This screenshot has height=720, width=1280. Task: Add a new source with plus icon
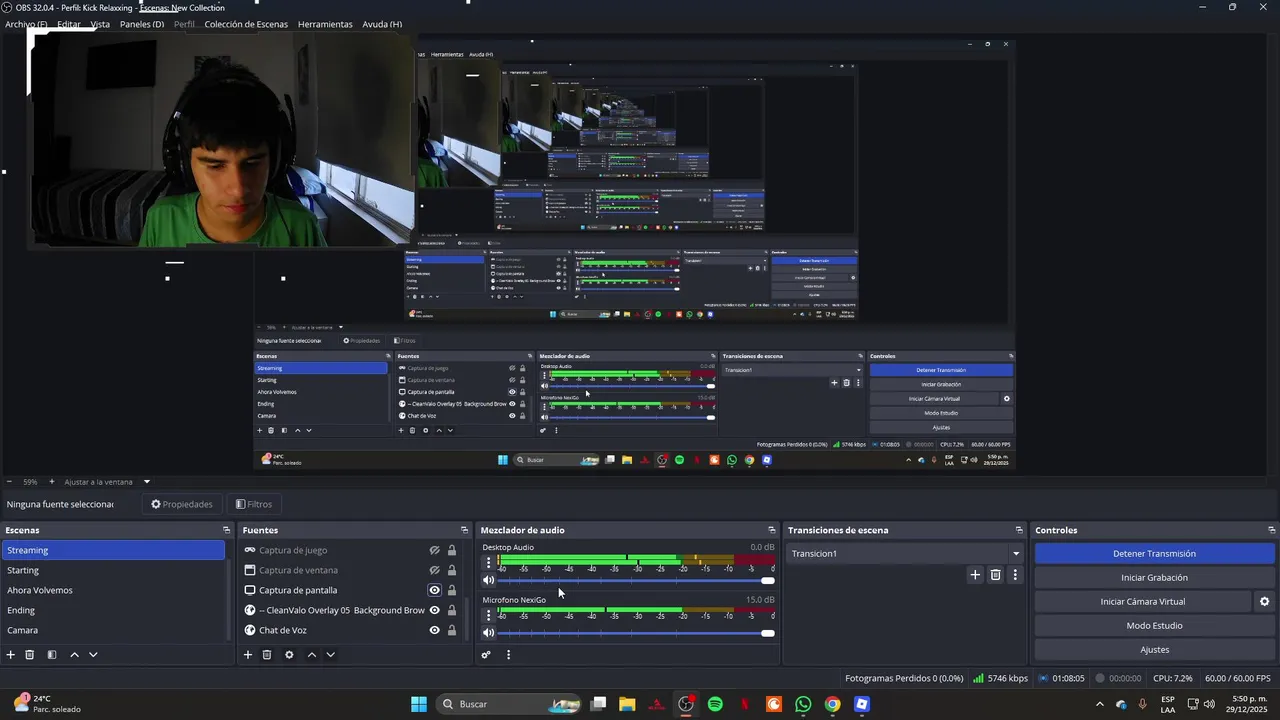248,655
